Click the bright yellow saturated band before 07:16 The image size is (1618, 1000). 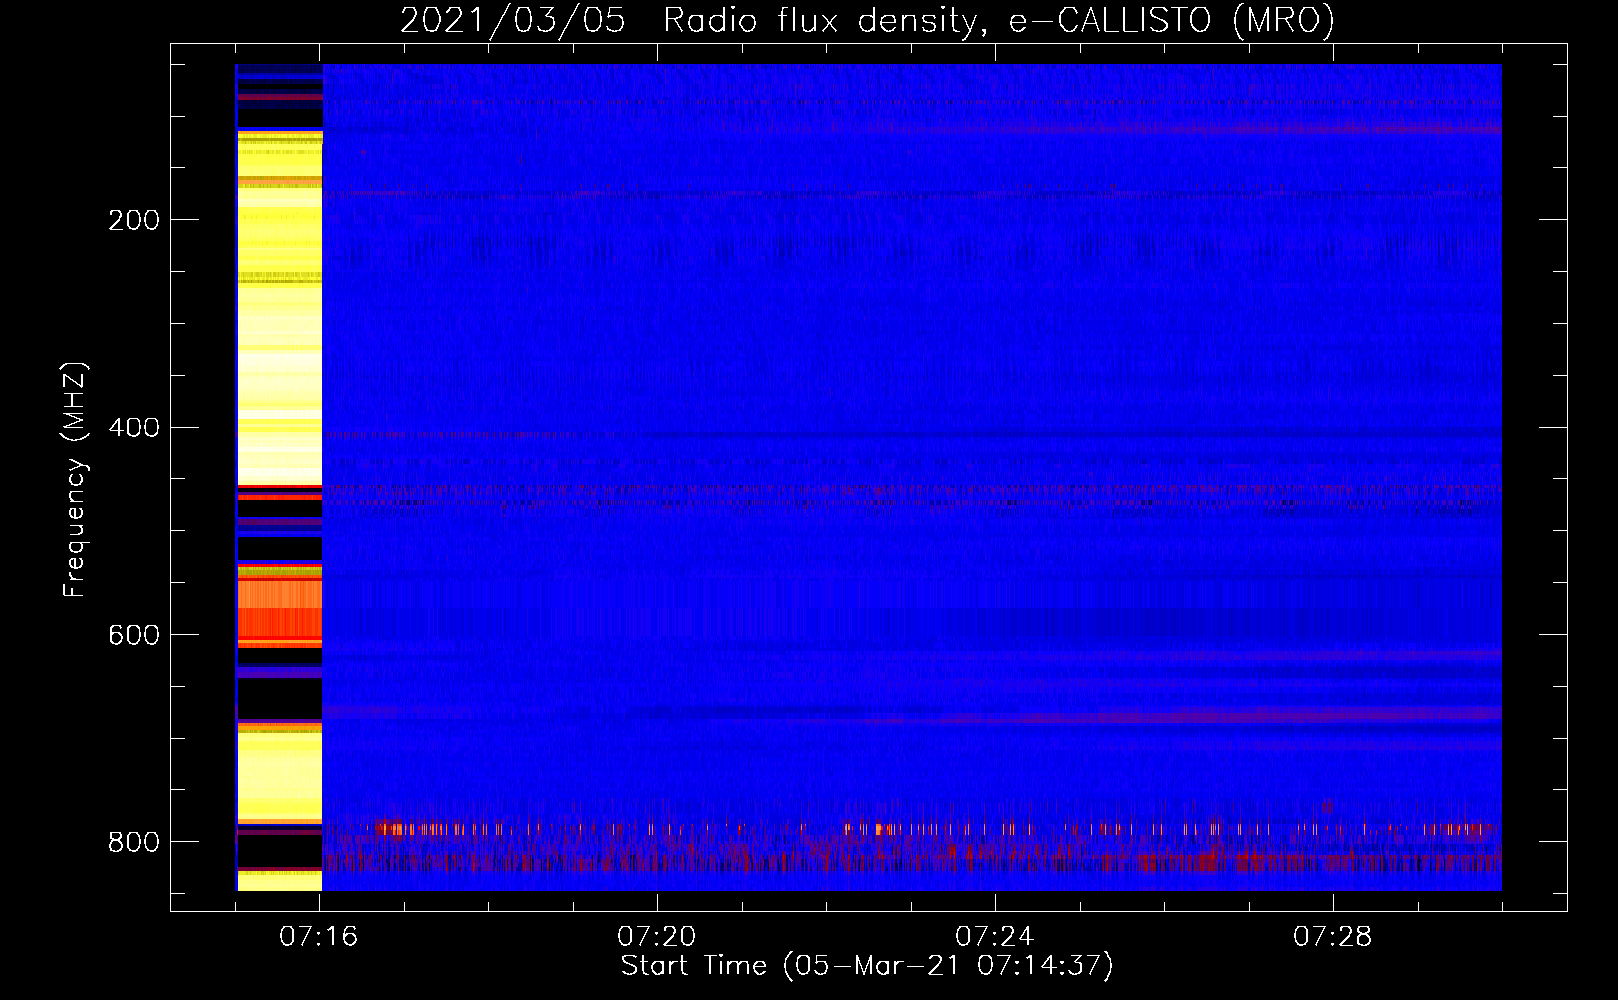click(x=279, y=310)
